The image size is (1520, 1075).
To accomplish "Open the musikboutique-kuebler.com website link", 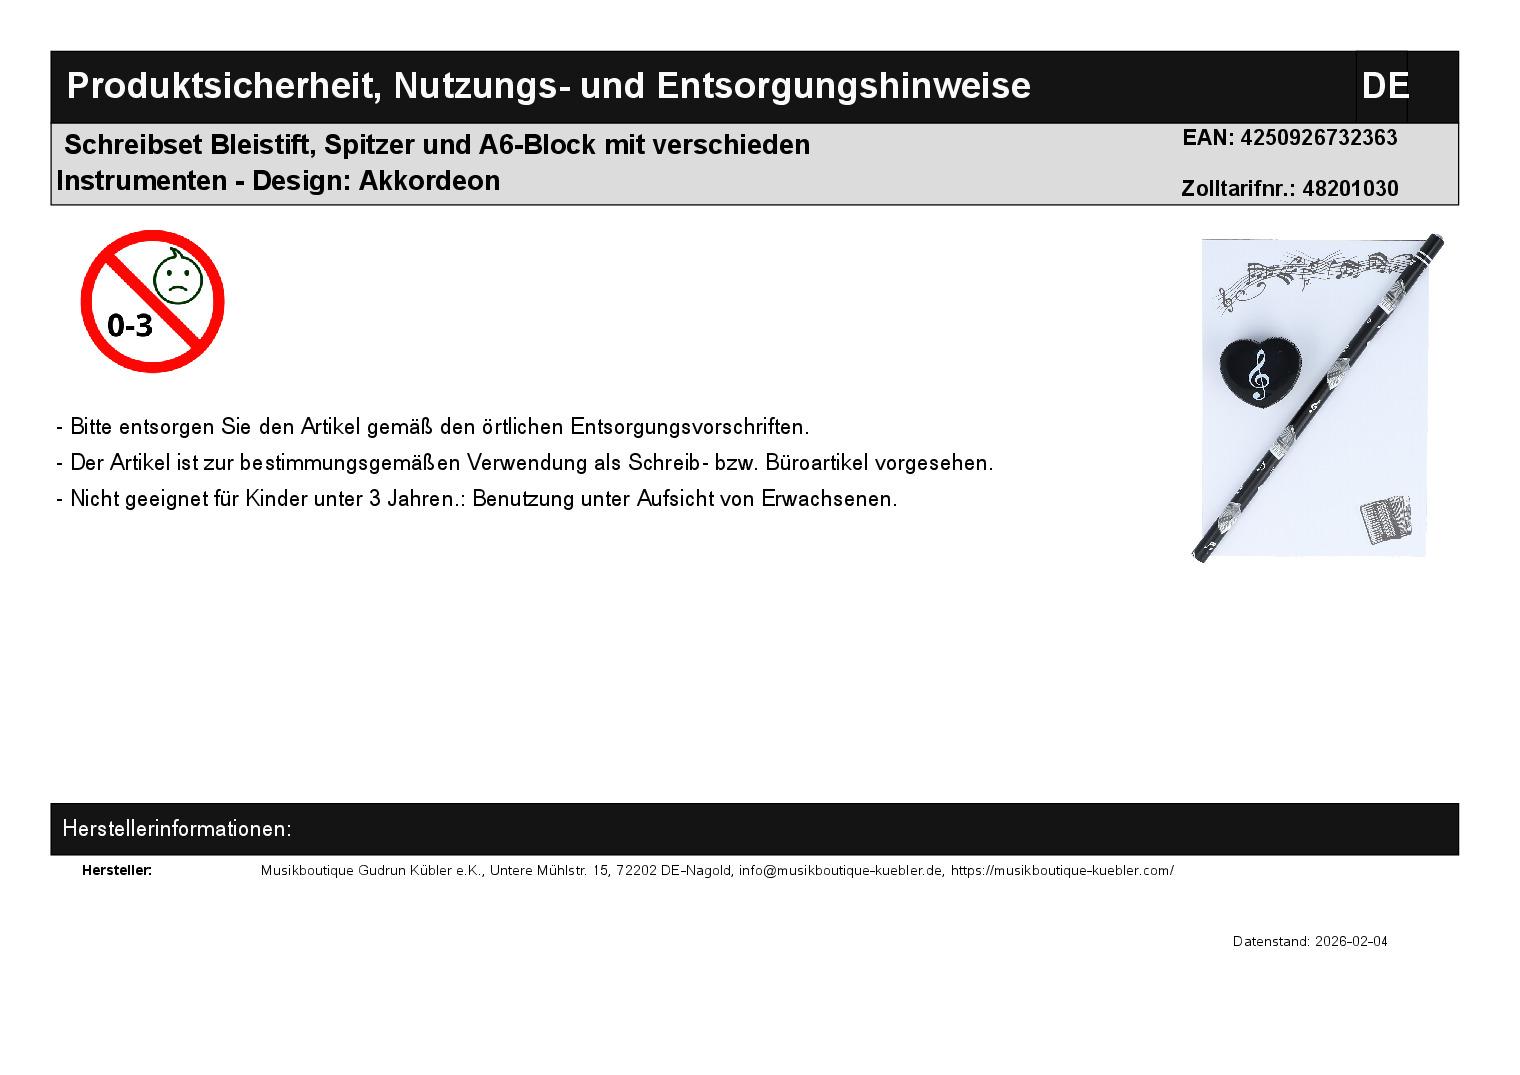I will pos(1062,871).
